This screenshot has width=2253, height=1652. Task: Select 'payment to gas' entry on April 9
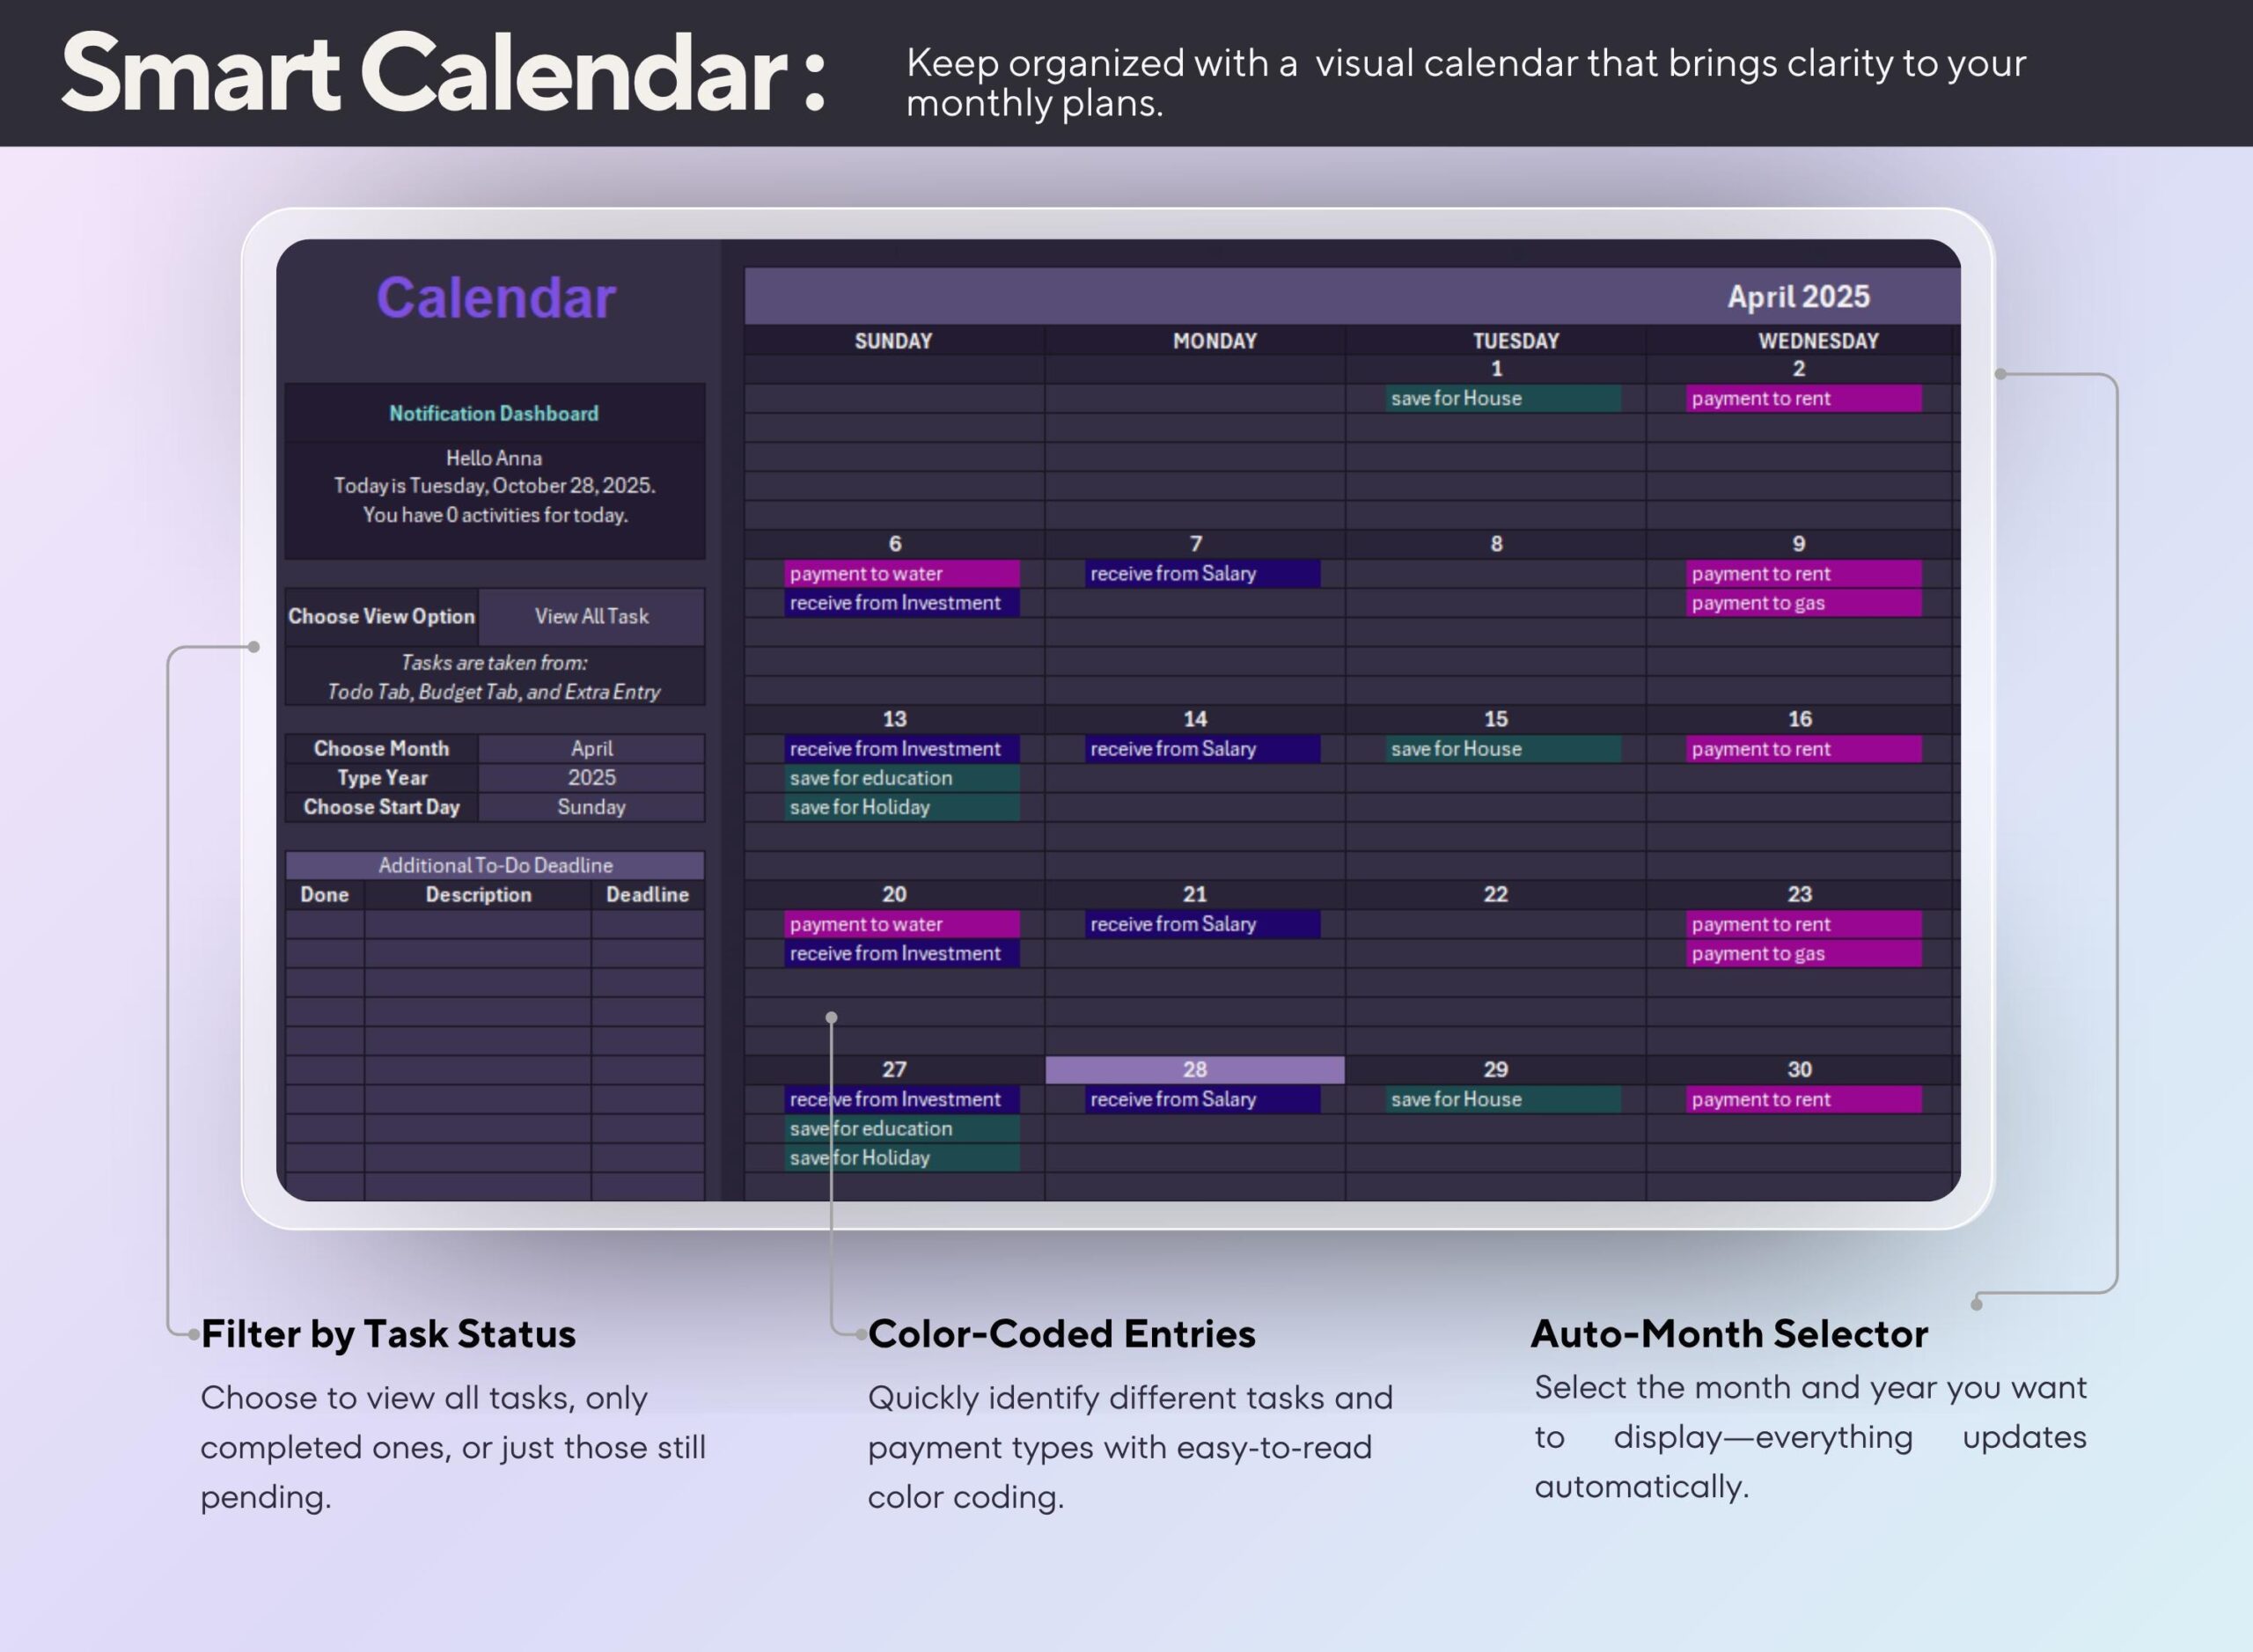(x=1803, y=602)
